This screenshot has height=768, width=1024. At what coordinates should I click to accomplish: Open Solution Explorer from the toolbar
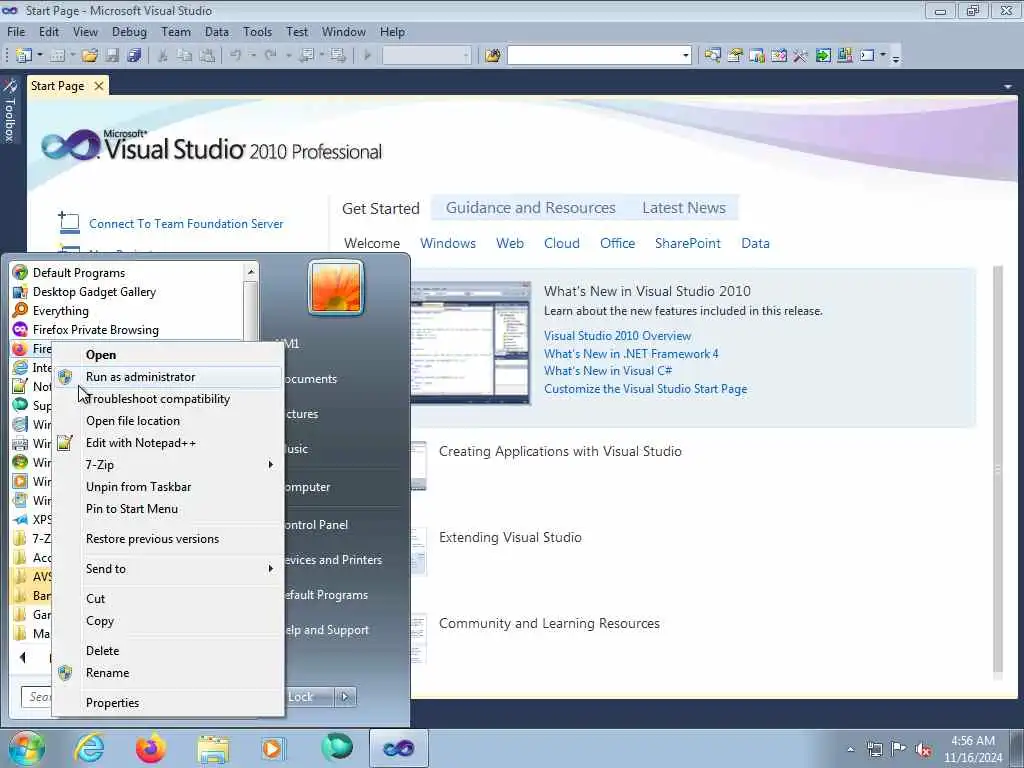click(712, 56)
